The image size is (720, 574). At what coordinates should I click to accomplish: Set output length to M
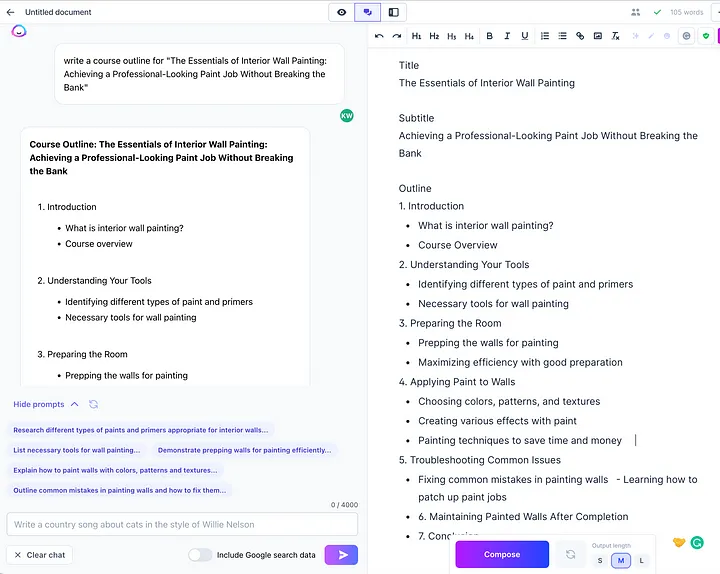(621, 561)
